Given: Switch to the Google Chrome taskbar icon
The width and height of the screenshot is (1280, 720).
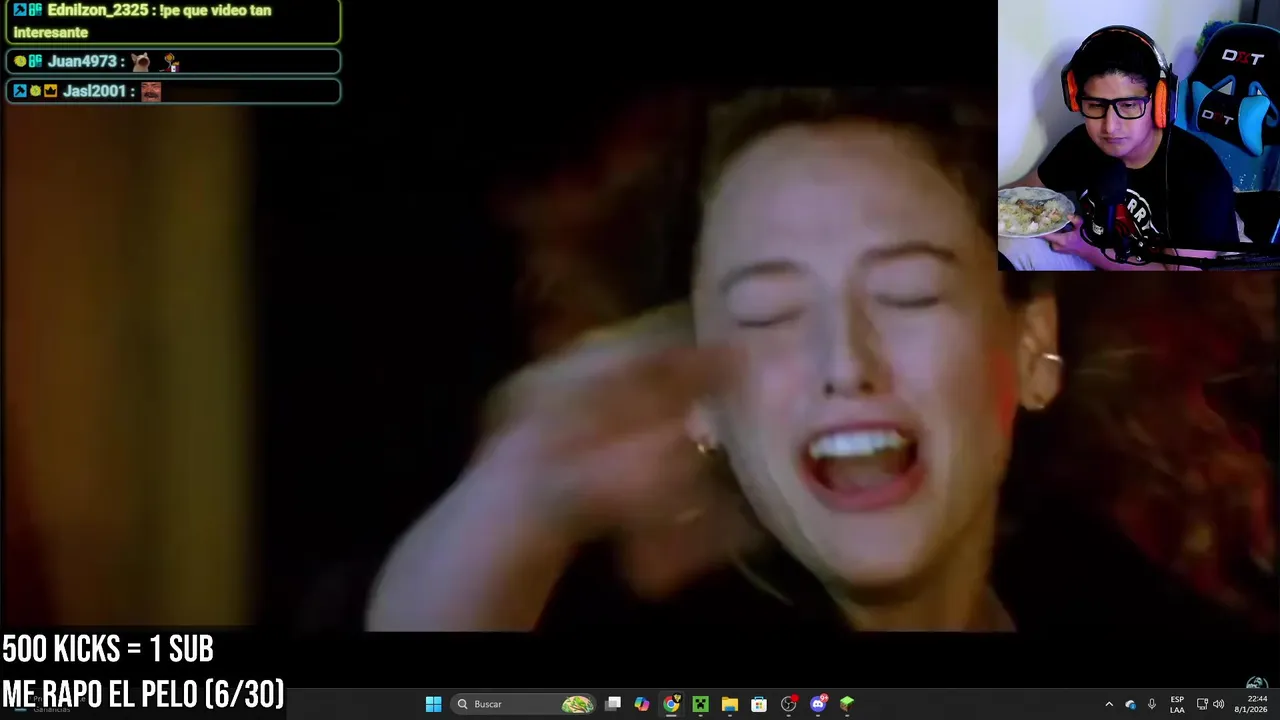Looking at the screenshot, I should [x=671, y=704].
